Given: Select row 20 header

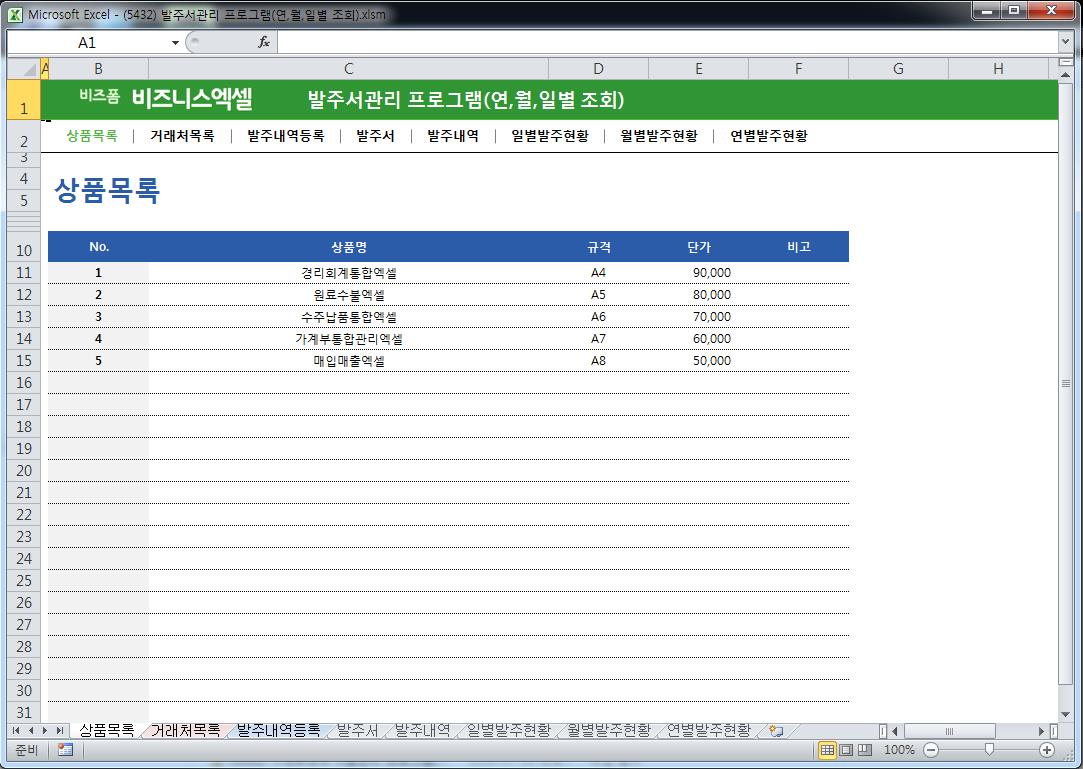Looking at the screenshot, I should point(24,471).
